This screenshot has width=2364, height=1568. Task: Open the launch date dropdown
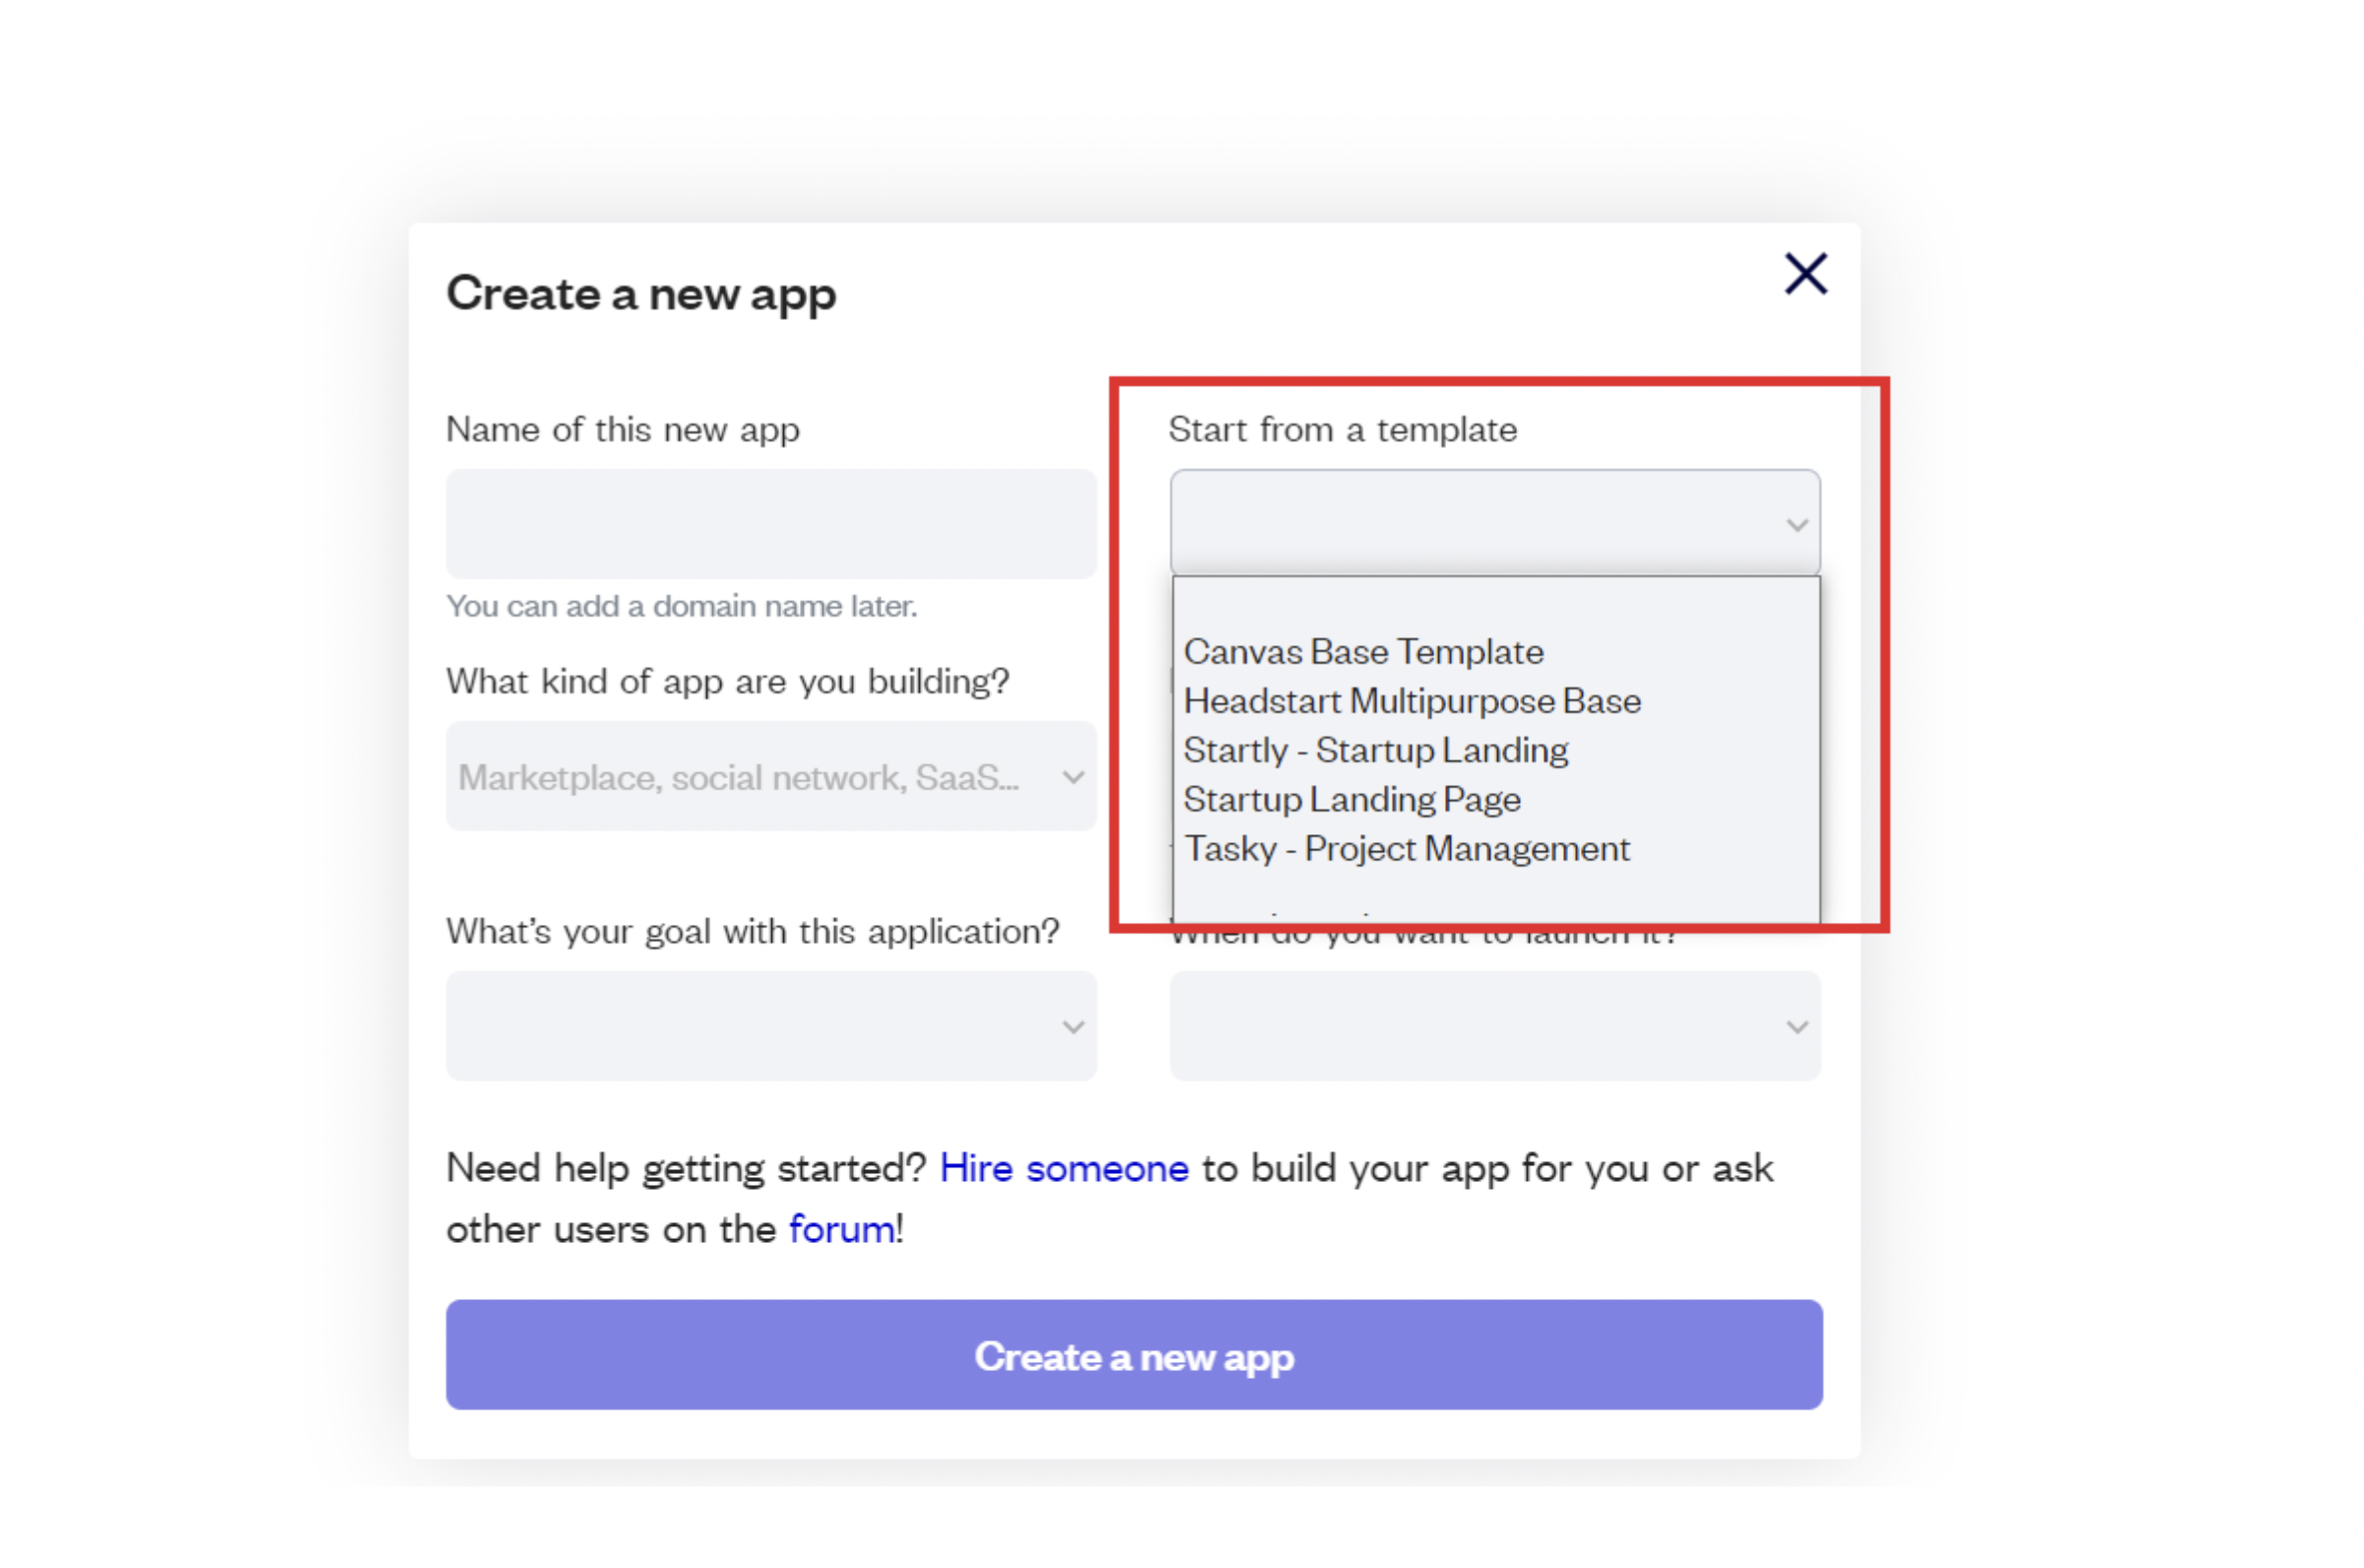click(x=1494, y=1026)
